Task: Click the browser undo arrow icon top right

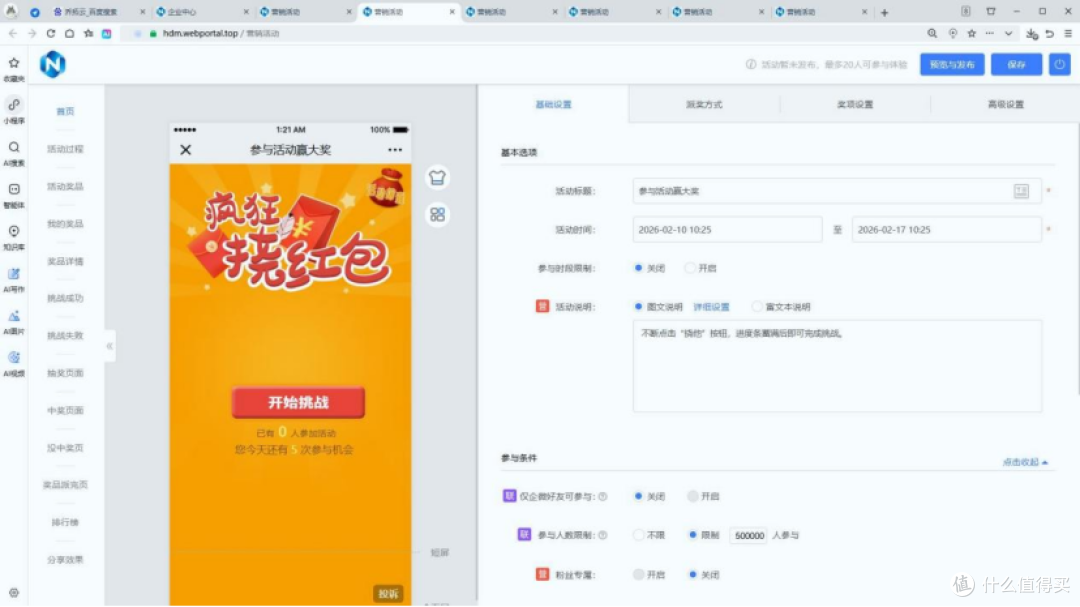Action: pyautogui.click(x=1050, y=33)
